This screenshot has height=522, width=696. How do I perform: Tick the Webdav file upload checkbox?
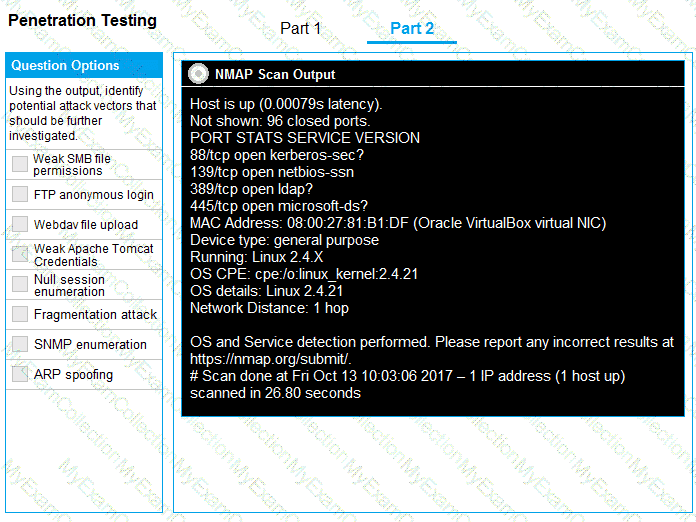(20, 224)
